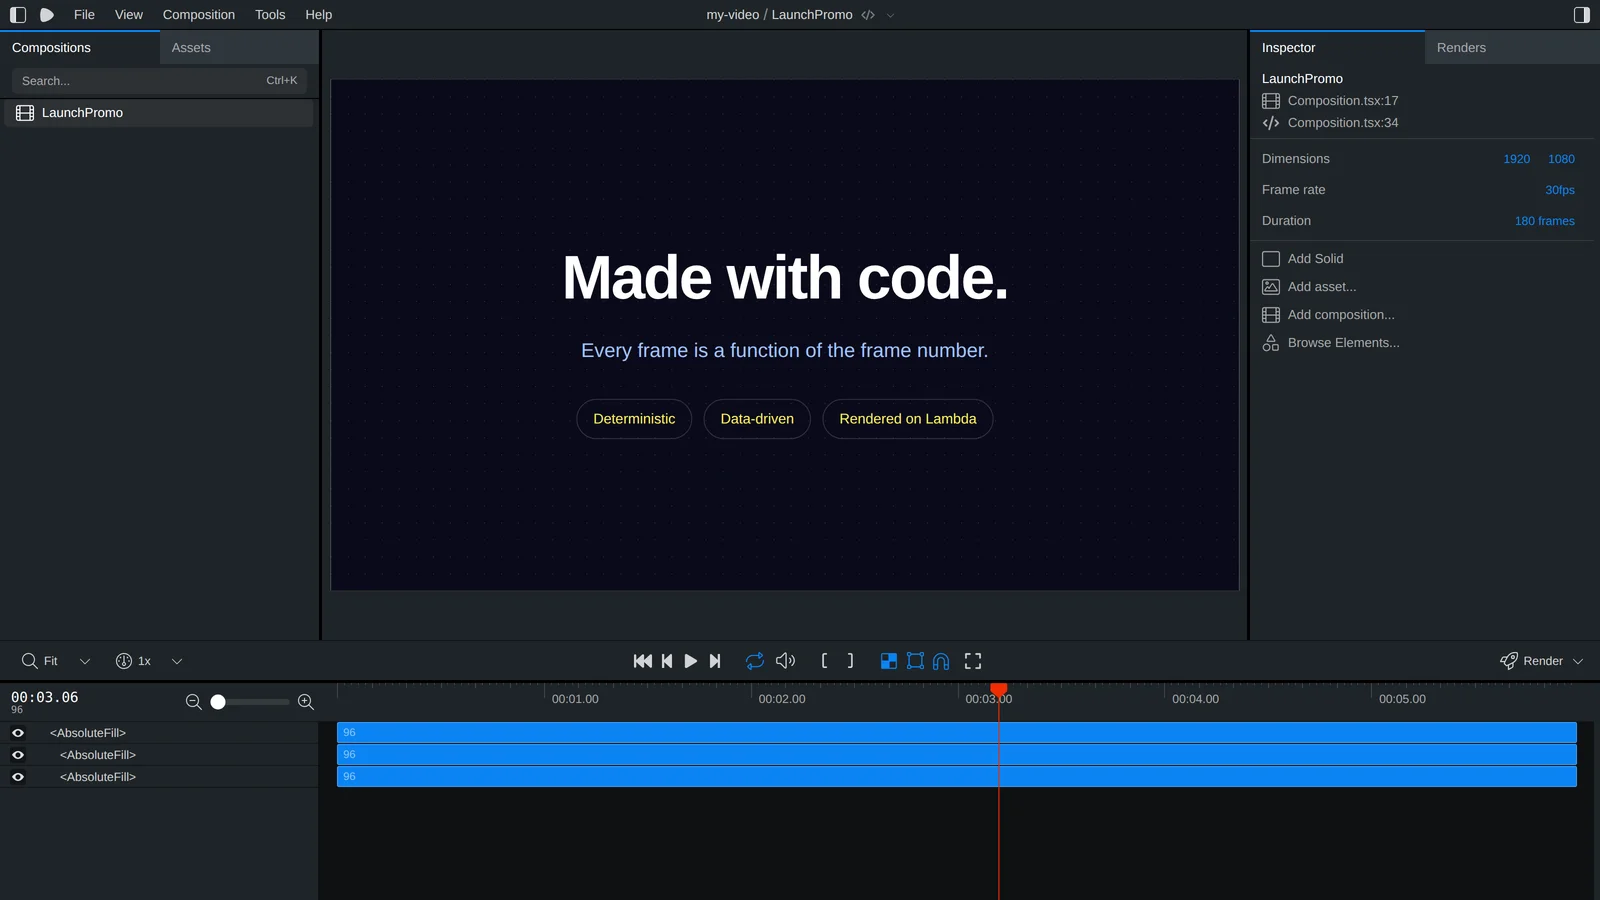This screenshot has width=1600, height=900.
Task: Open the 1x playback speed dropdown
Action: coord(177,661)
